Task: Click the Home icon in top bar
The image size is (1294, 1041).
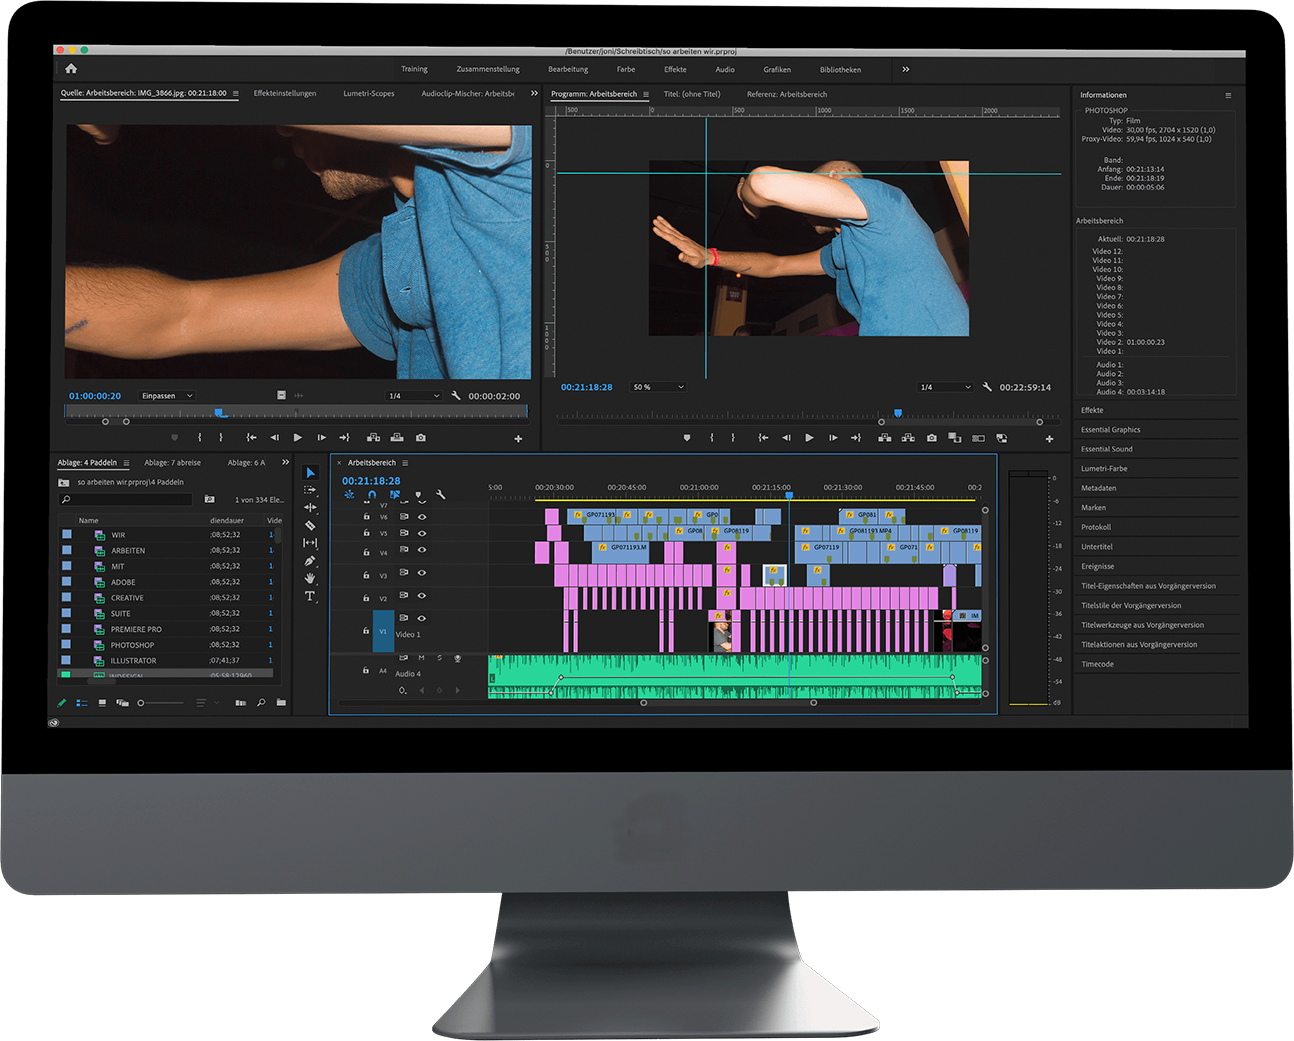Action: tap(71, 69)
